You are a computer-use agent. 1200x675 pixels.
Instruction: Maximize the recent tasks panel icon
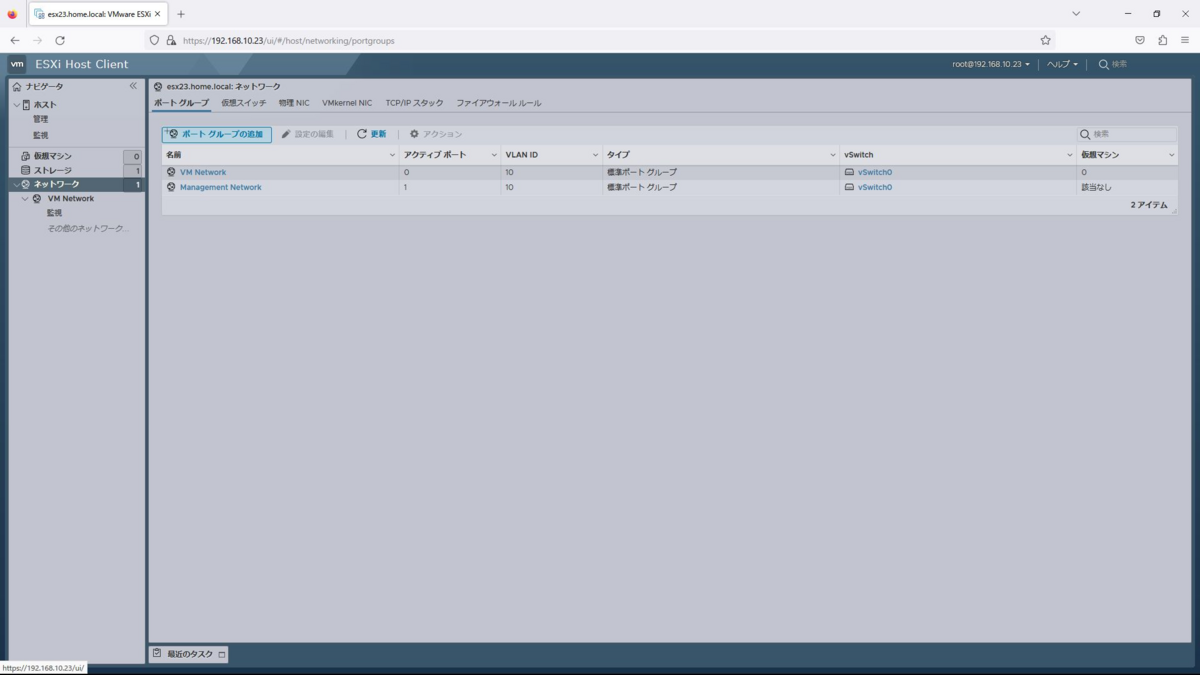coord(222,654)
